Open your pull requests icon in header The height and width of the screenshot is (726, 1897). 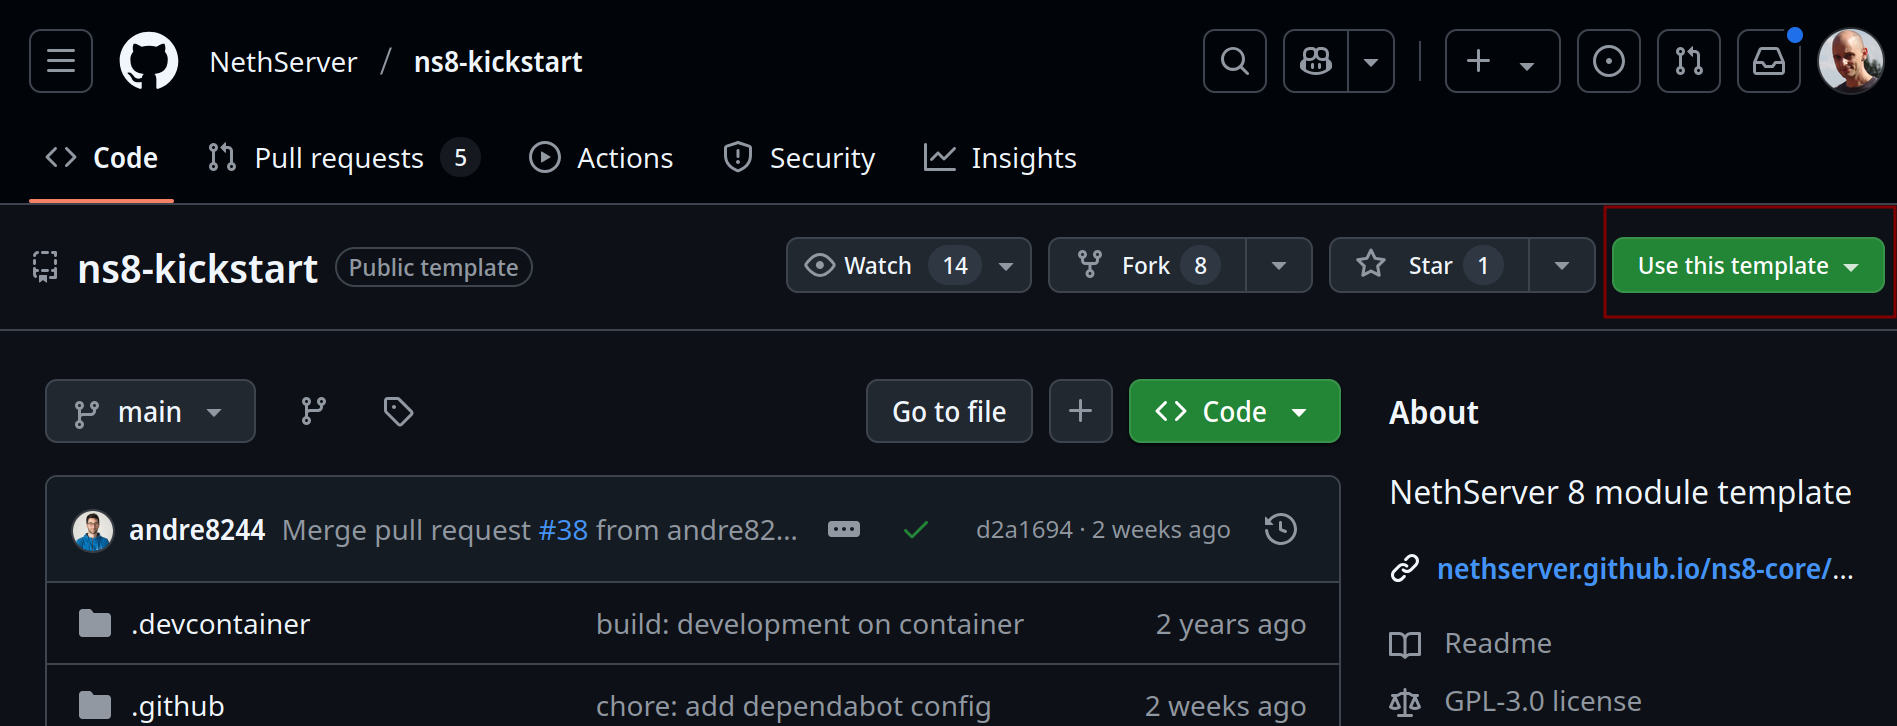[x=1689, y=61]
